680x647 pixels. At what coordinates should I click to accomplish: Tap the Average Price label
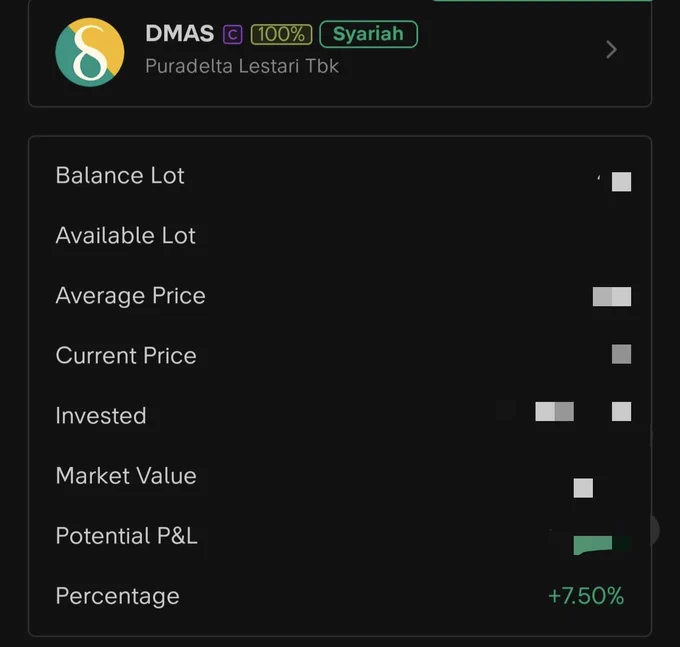[x=131, y=296]
